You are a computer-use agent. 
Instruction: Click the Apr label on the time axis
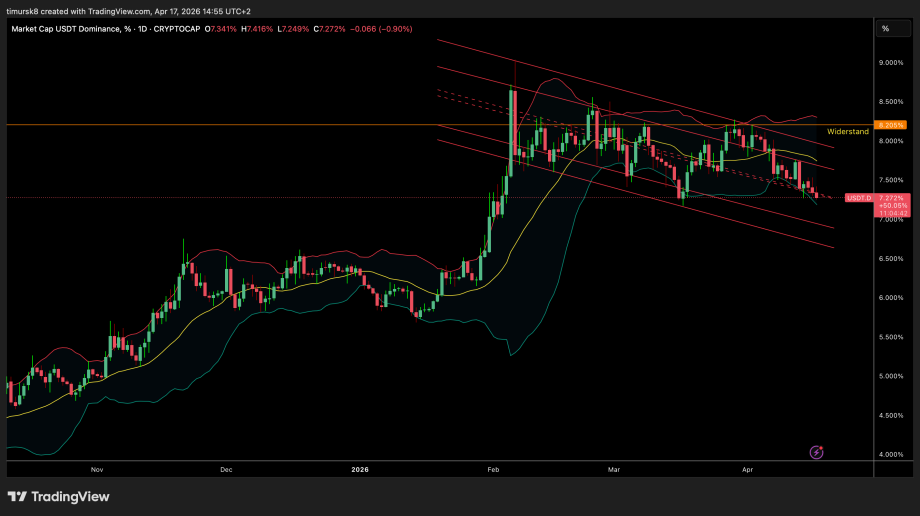pos(748,468)
